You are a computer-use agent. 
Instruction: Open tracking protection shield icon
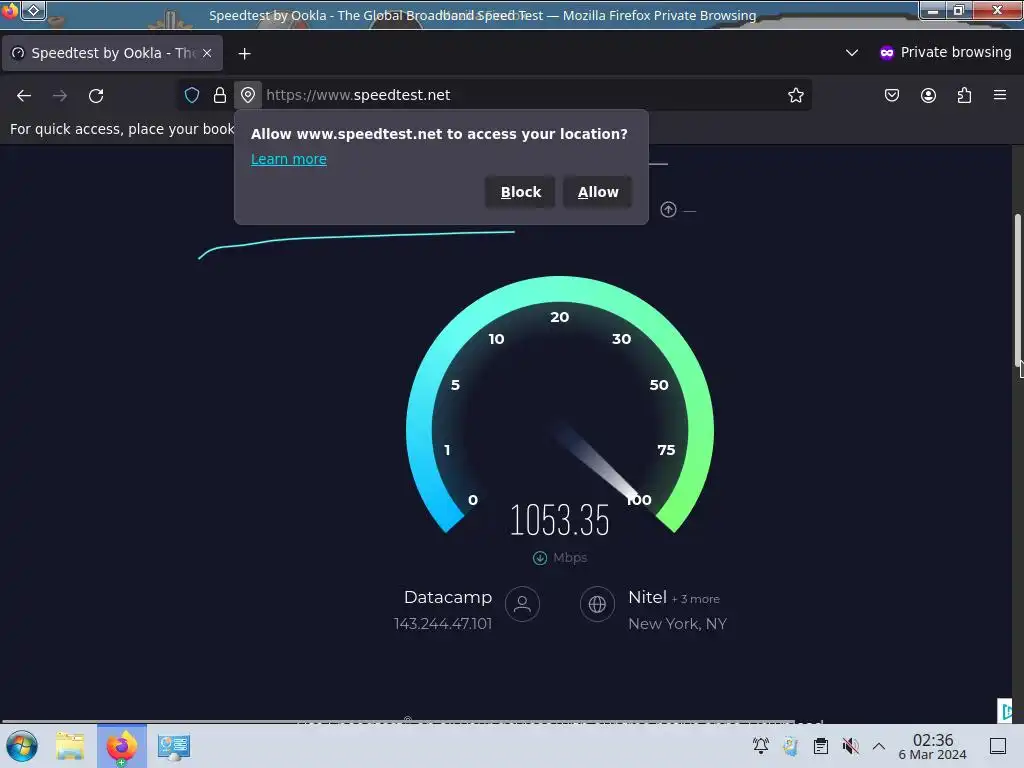[x=191, y=95]
